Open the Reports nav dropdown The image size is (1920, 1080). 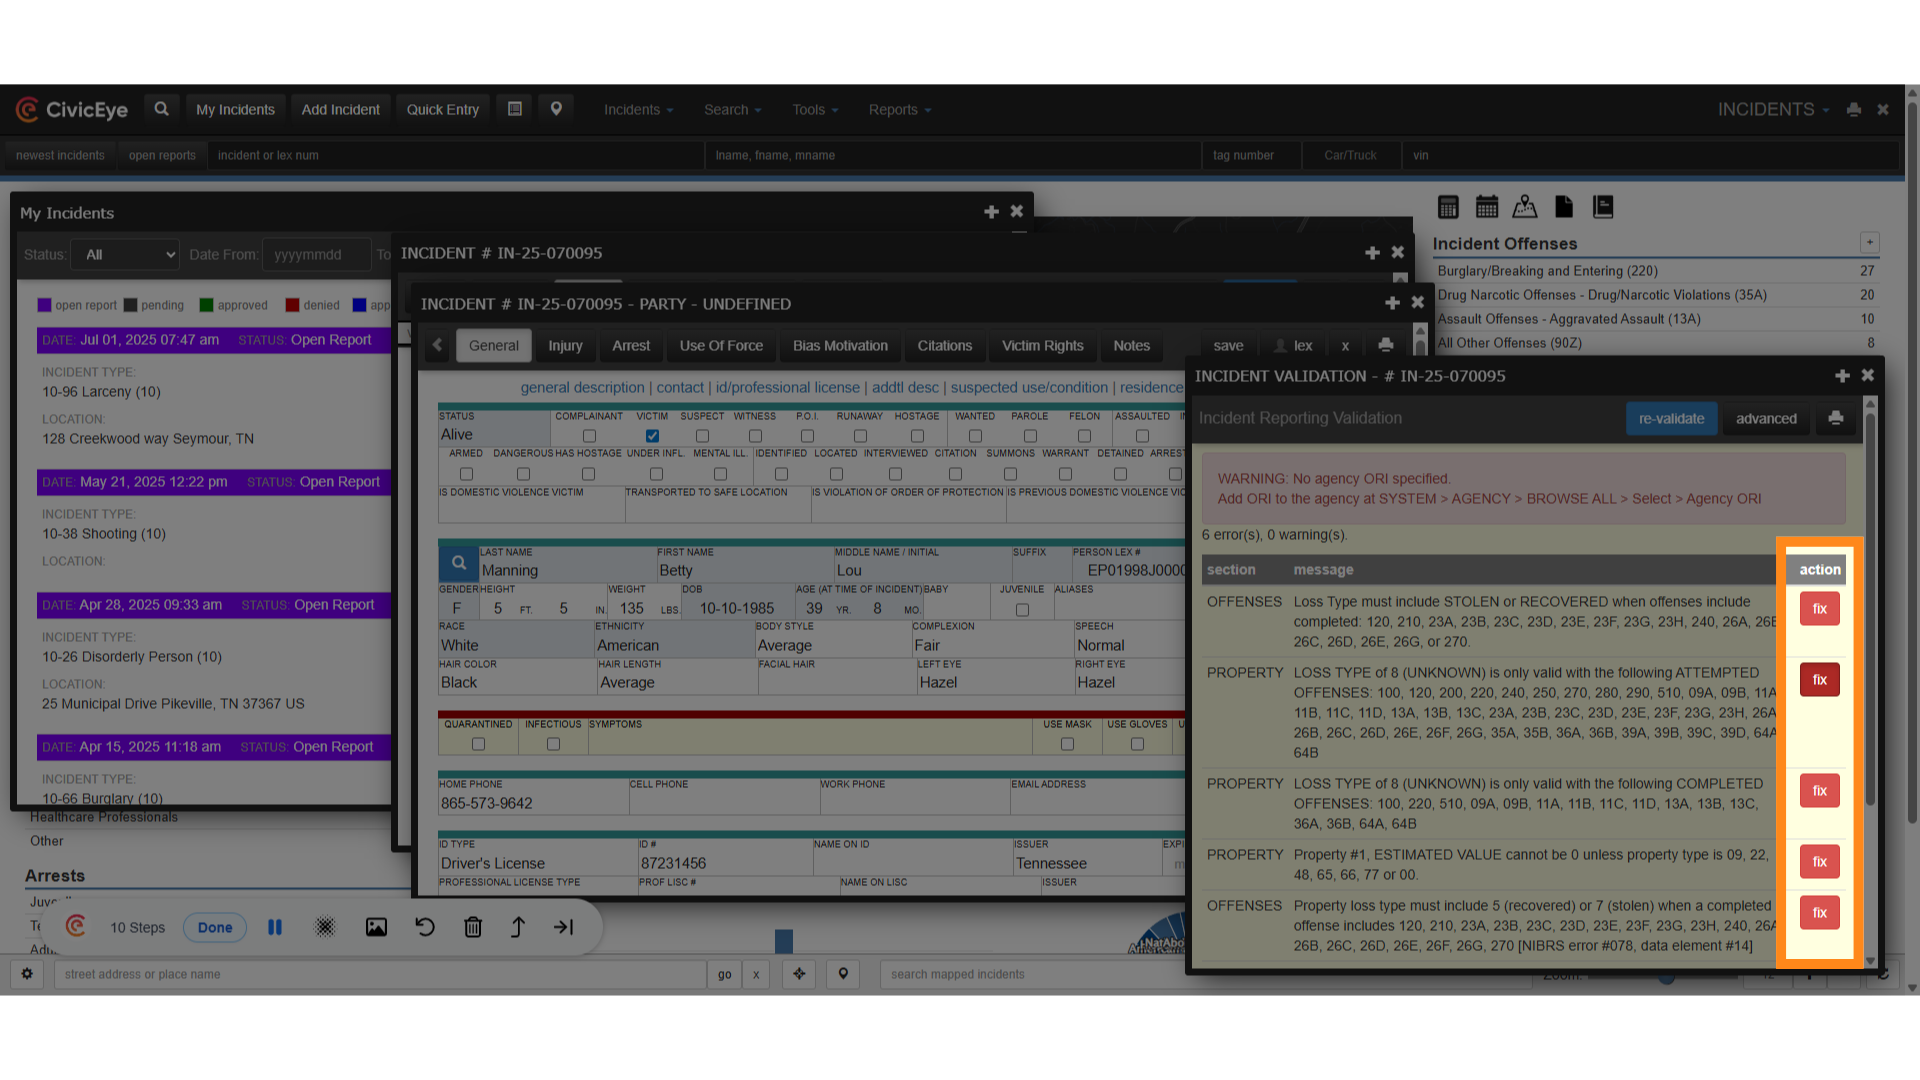click(899, 110)
